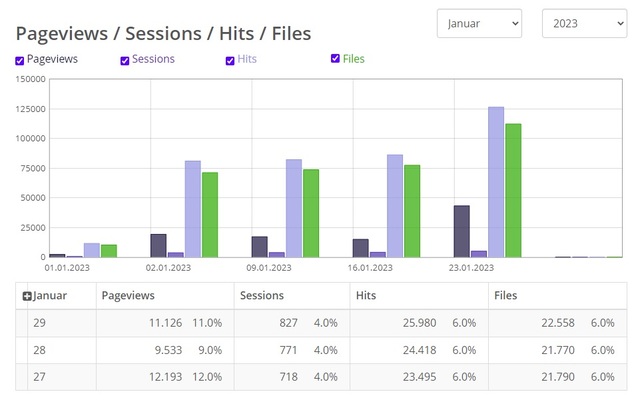
Task: Select the table row for day 27
Action: 320,376
